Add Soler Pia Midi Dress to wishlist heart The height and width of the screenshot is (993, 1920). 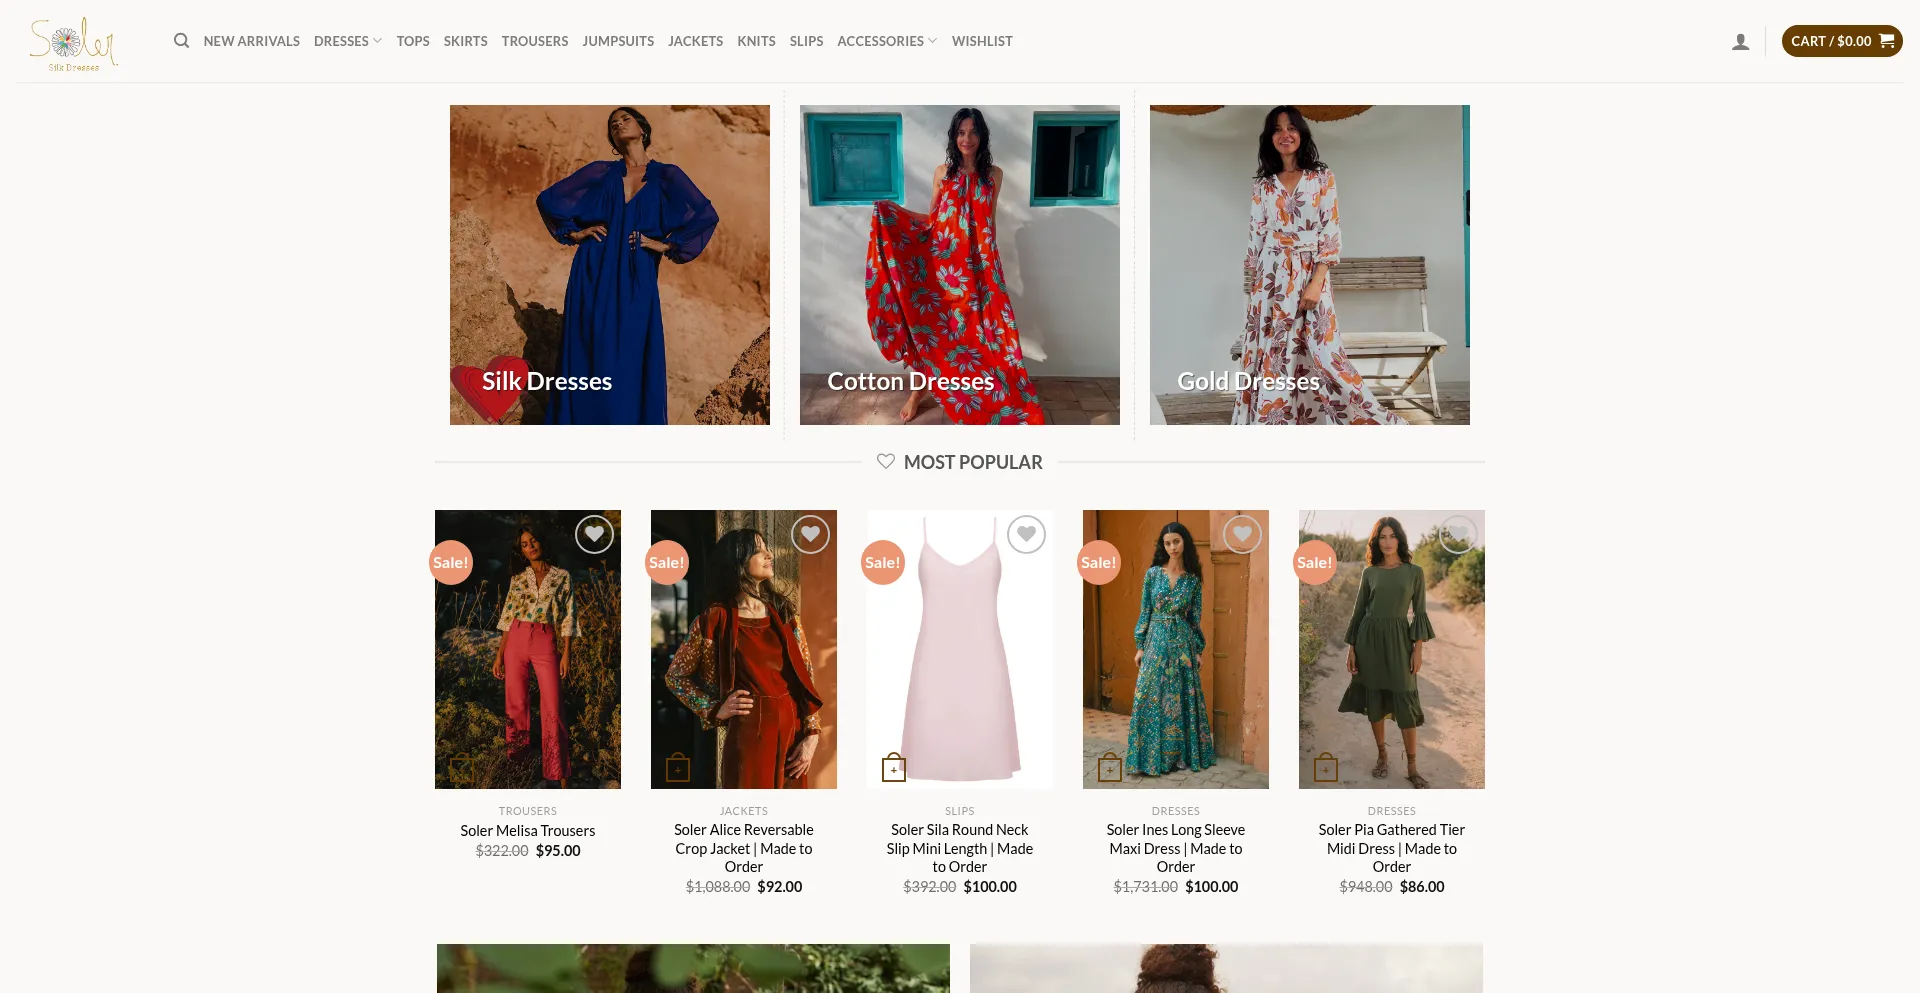[x=1458, y=534]
